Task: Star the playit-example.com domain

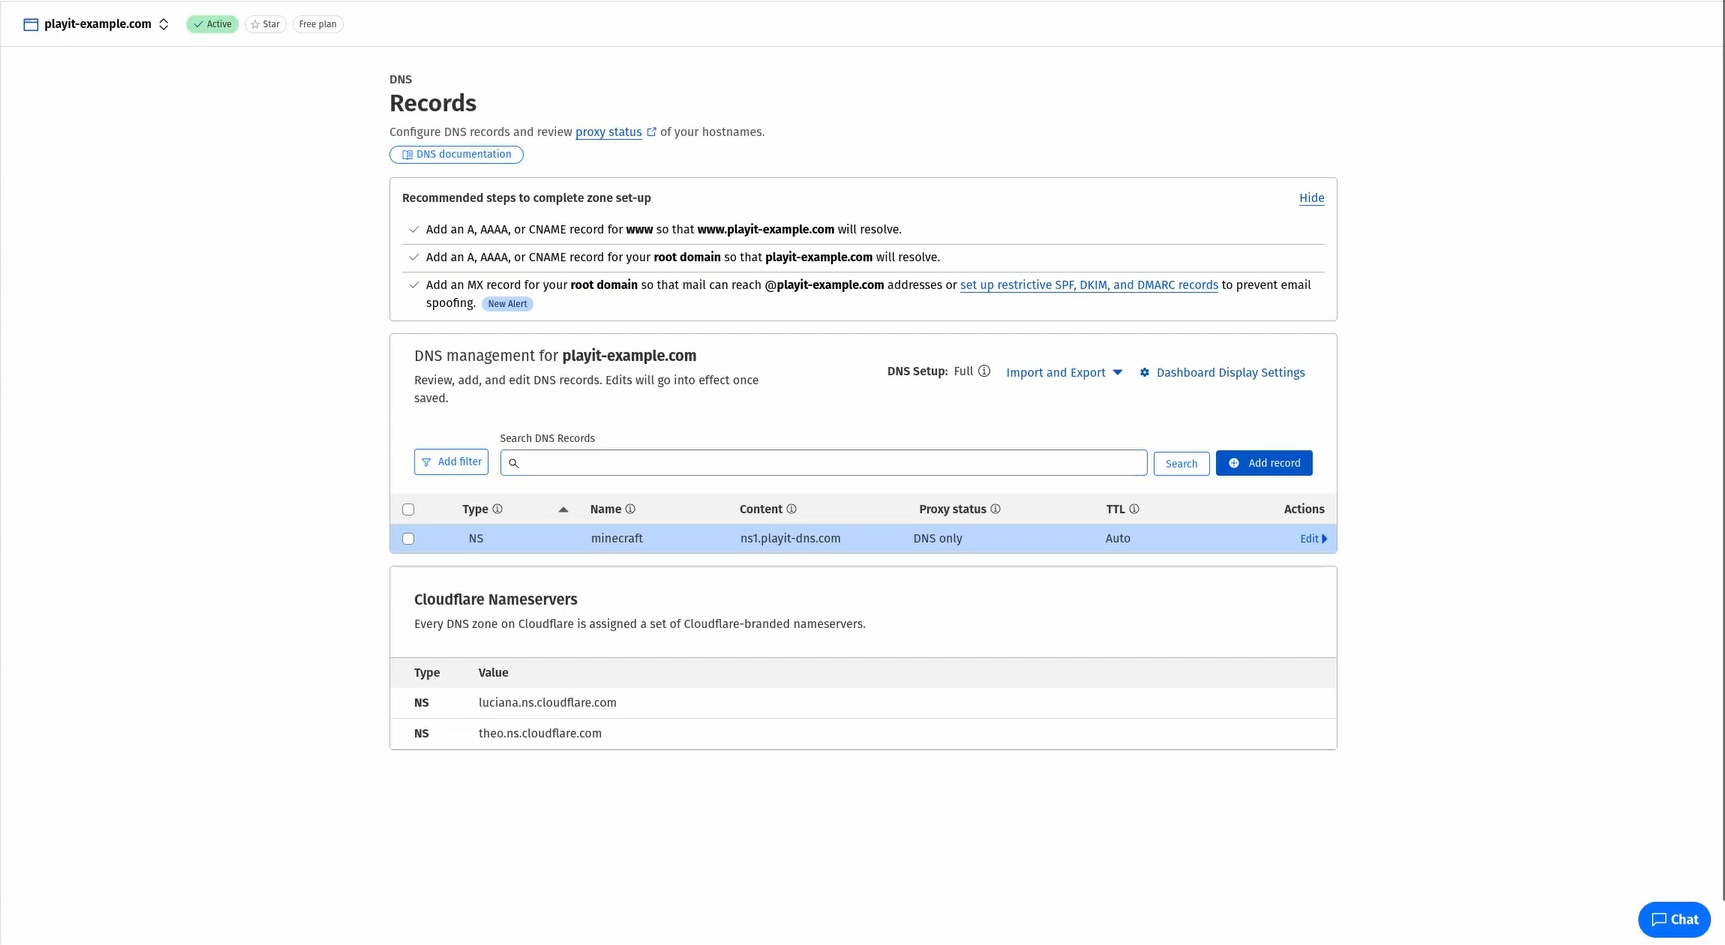Action: 264,24
